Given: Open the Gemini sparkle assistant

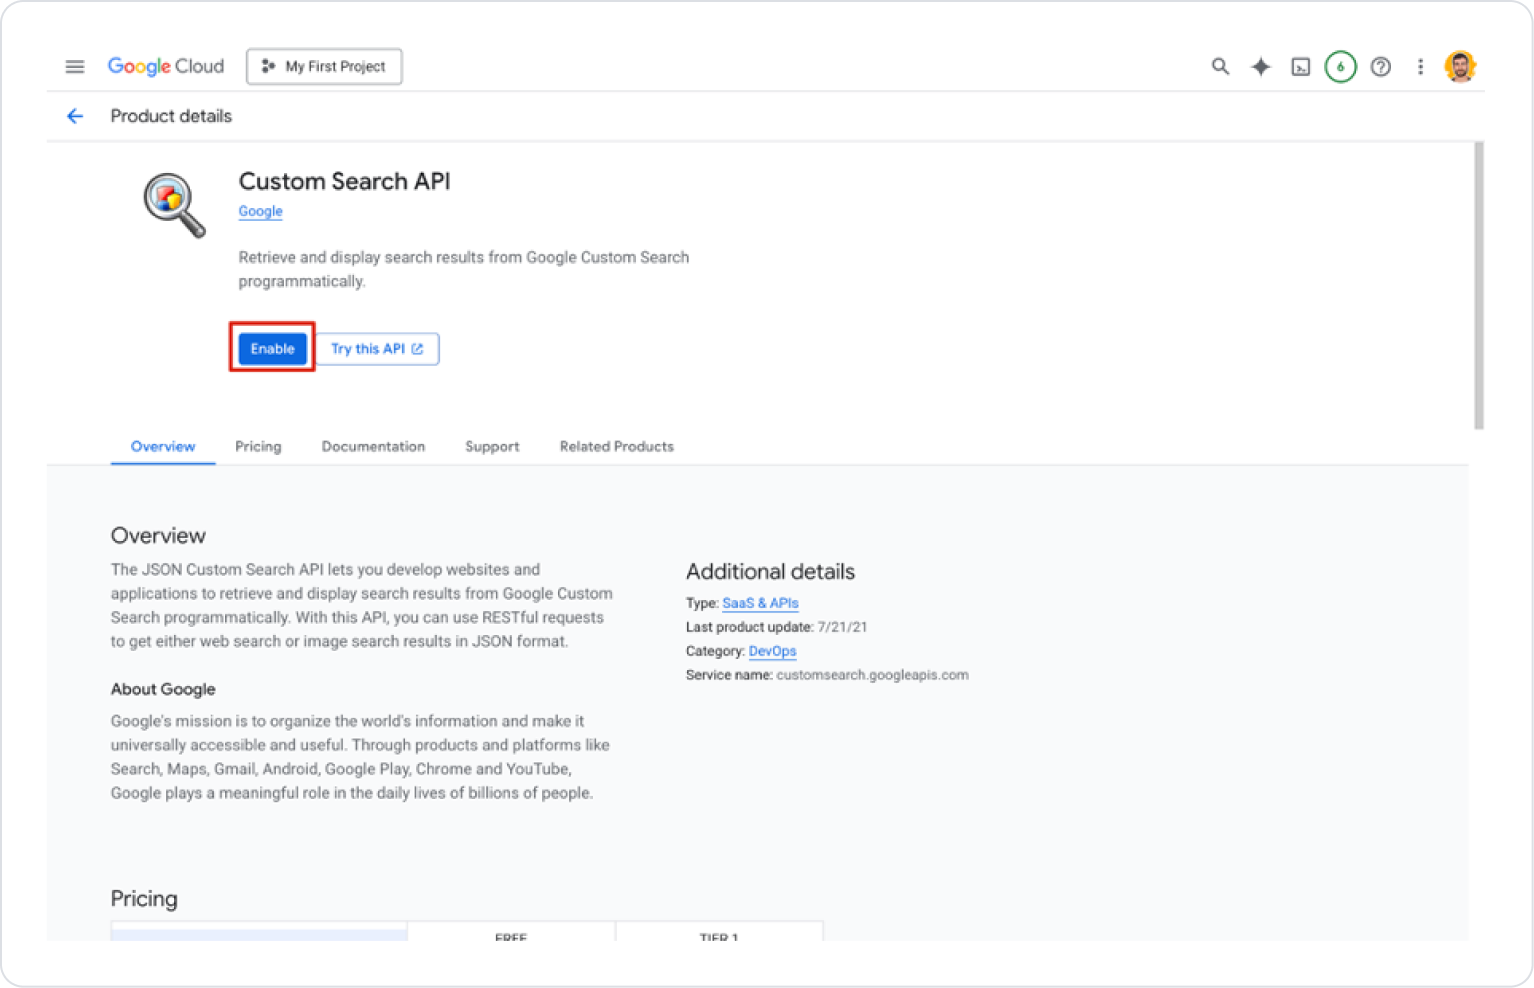Looking at the screenshot, I should click(1261, 67).
